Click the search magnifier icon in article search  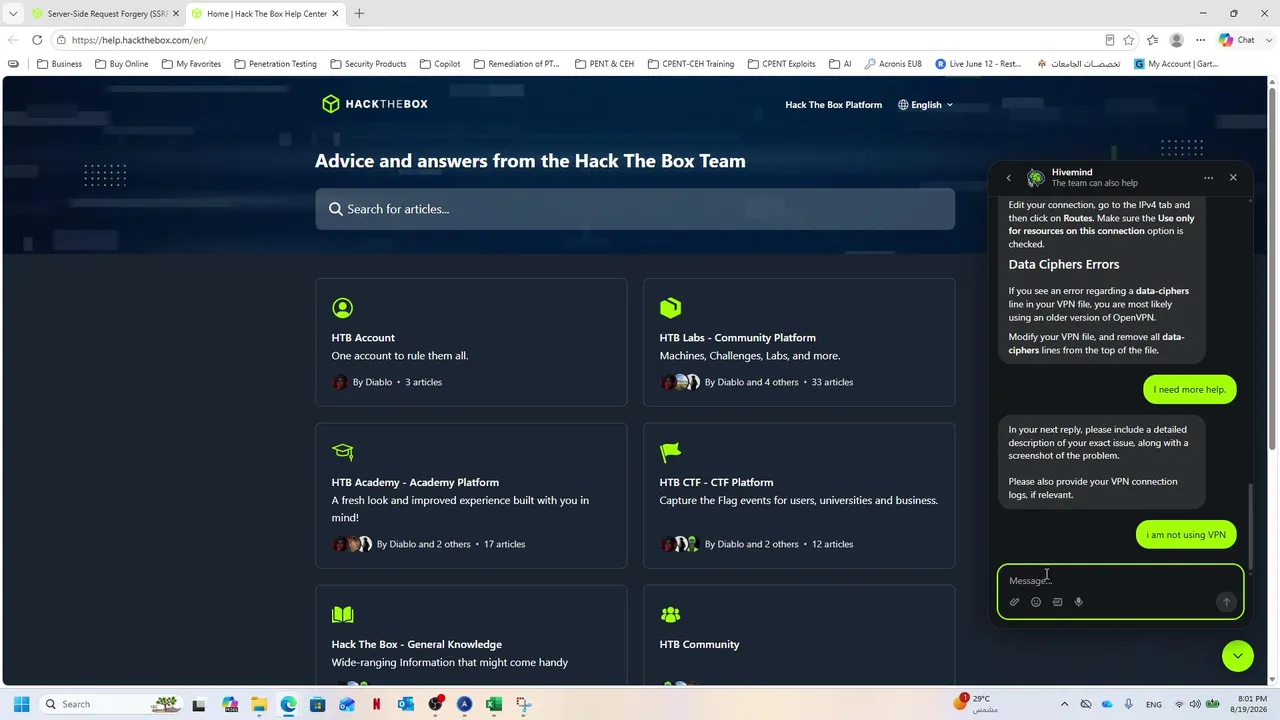tap(336, 209)
